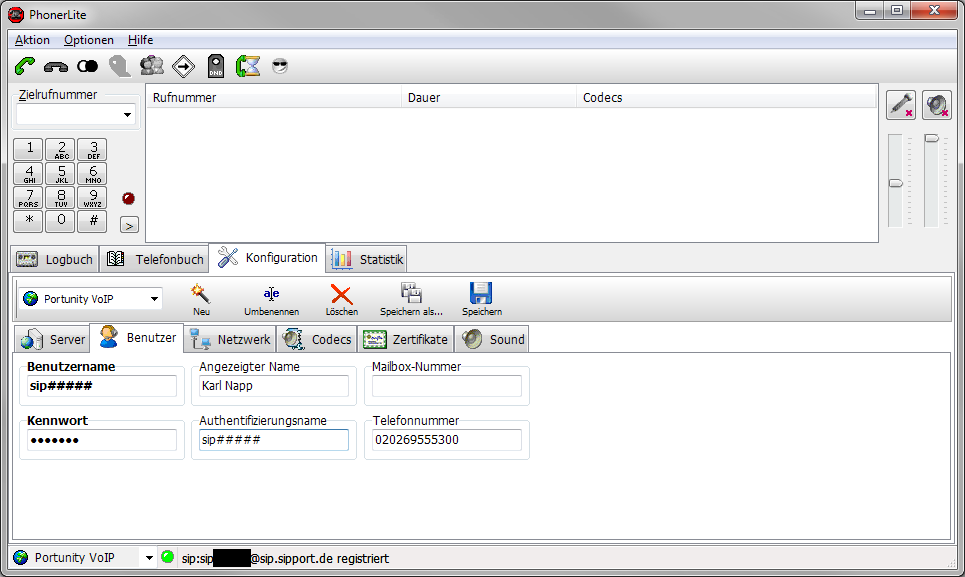Toggle the DND do-not-disturb tag

click(x=216, y=67)
